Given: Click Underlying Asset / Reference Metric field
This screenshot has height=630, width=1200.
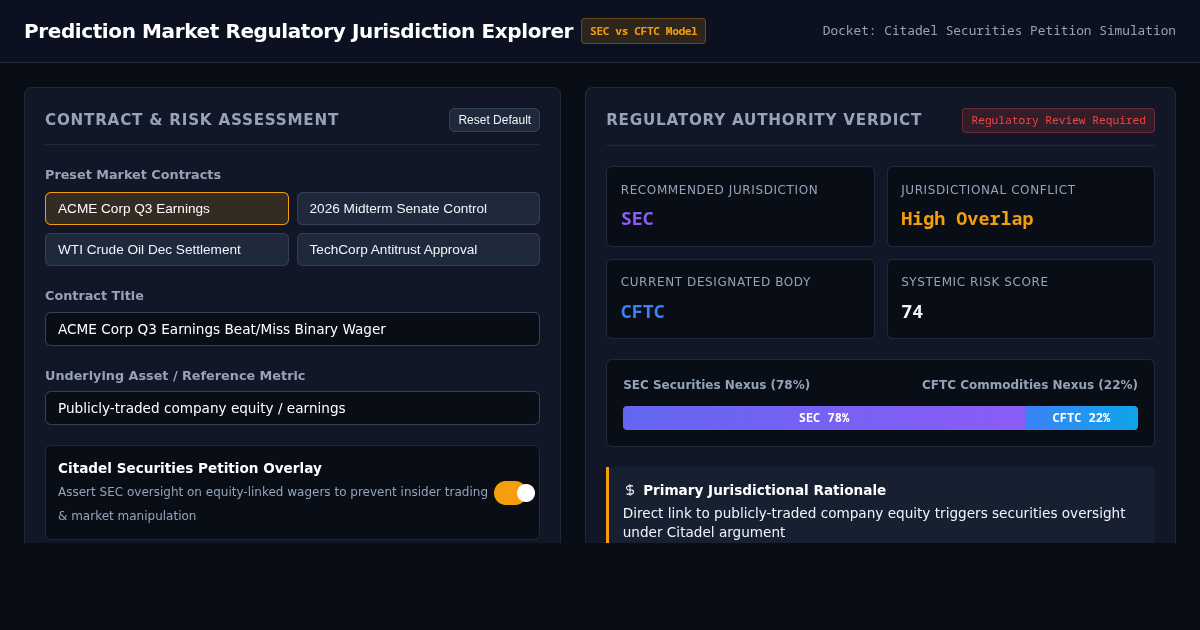Looking at the screenshot, I should pos(292,408).
